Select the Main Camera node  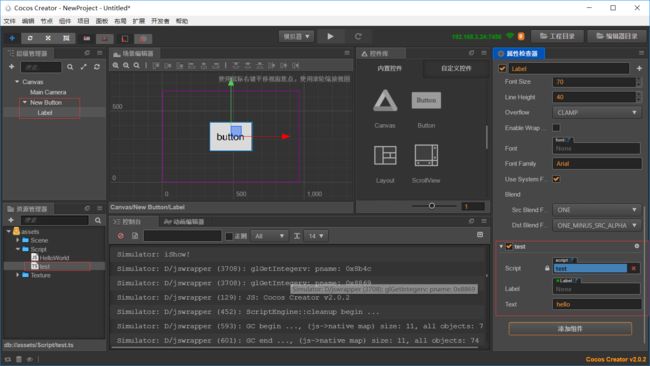(48, 92)
